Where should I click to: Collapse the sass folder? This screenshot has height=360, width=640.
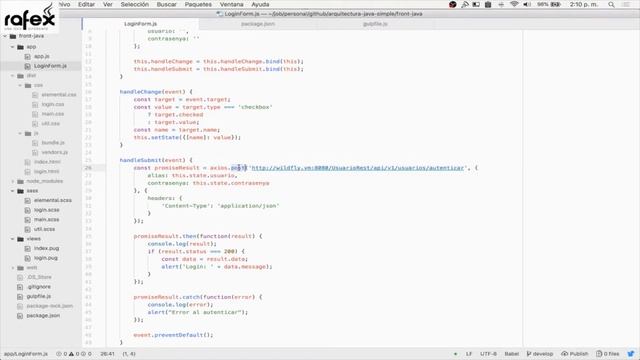(x=13, y=191)
